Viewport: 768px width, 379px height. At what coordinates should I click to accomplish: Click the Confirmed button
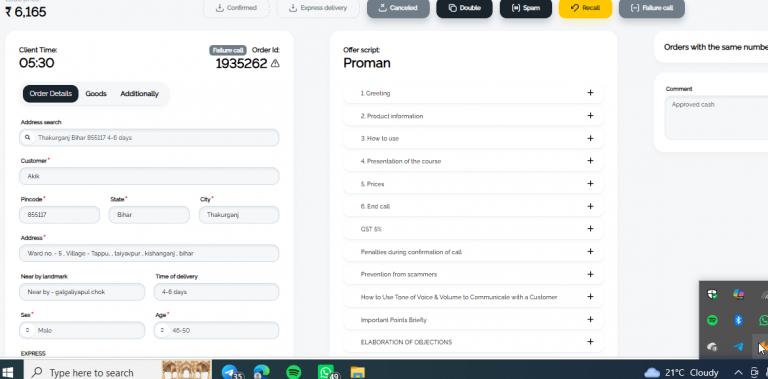[x=236, y=8]
